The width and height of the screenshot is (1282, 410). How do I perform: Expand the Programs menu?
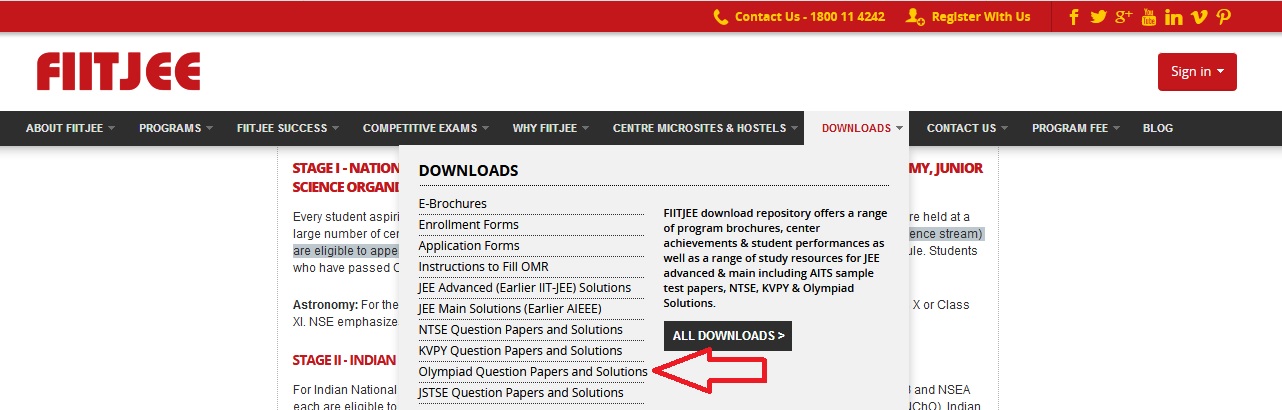[176, 128]
